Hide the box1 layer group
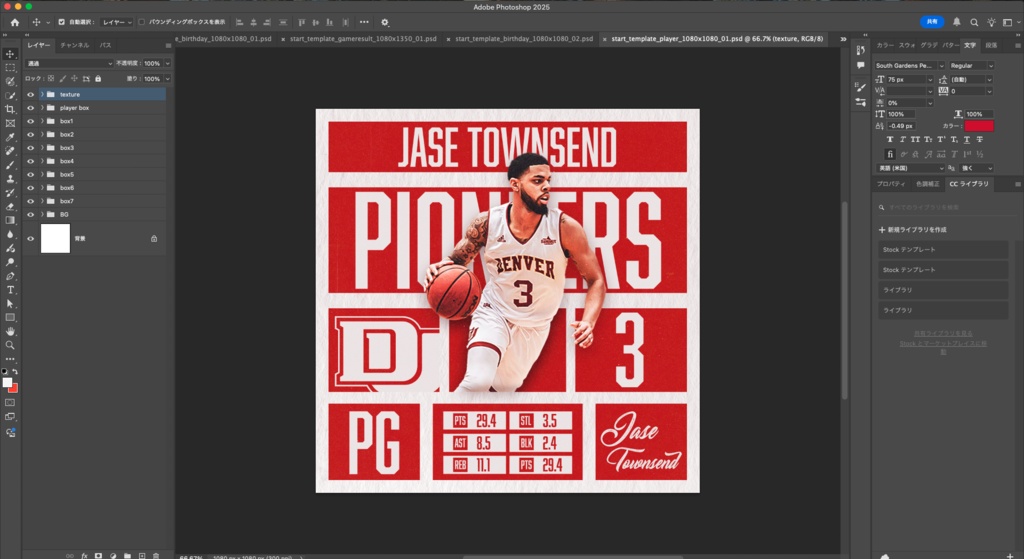1024x559 pixels. click(x=30, y=121)
